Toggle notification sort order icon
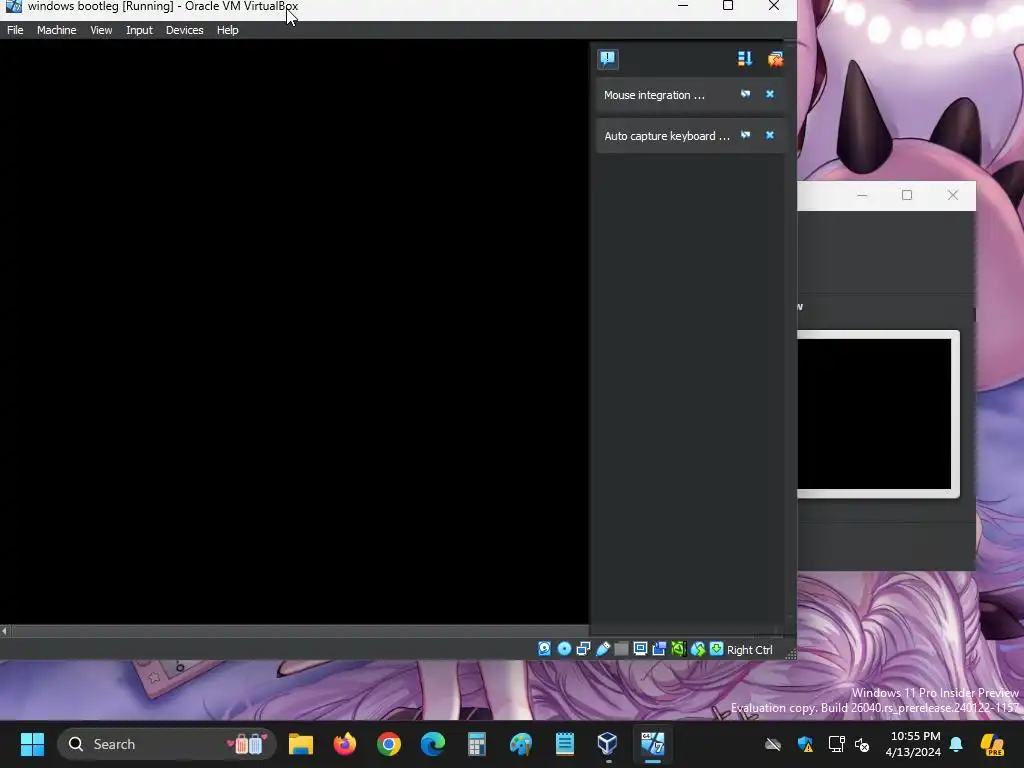1024x768 pixels. [744, 59]
